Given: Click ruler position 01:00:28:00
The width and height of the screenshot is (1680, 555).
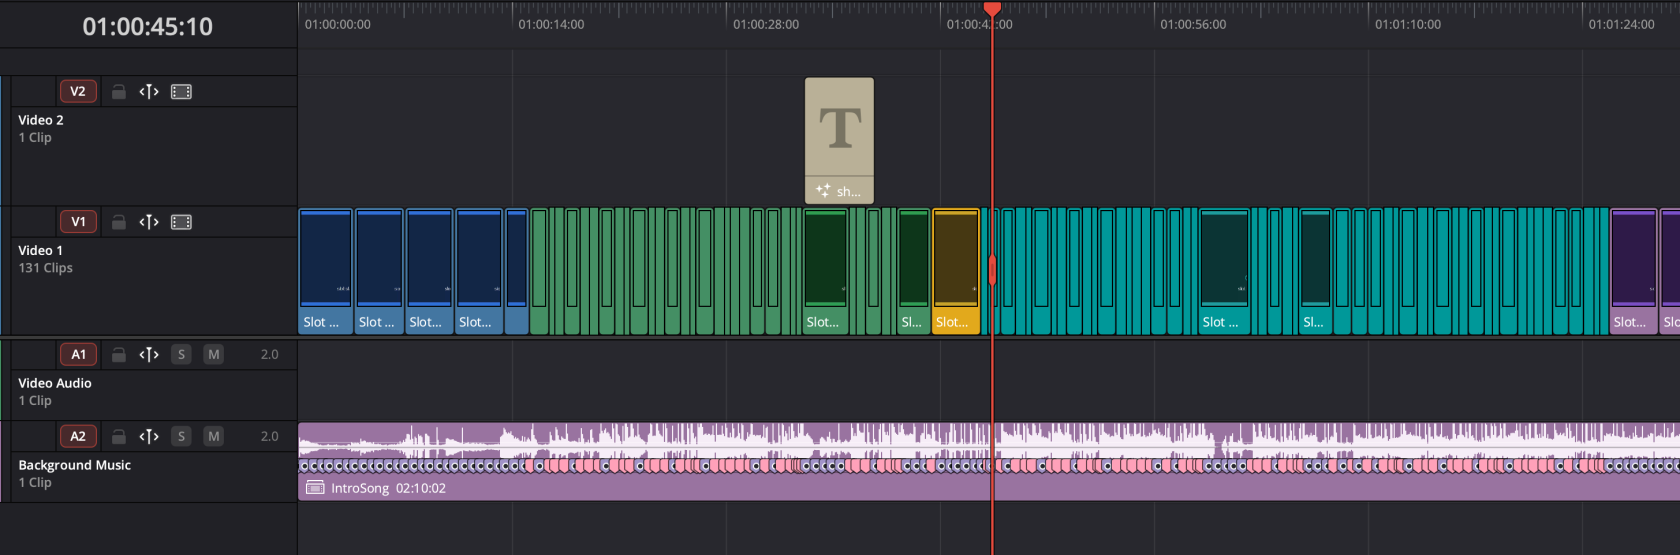Looking at the screenshot, I should tap(766, 24).
